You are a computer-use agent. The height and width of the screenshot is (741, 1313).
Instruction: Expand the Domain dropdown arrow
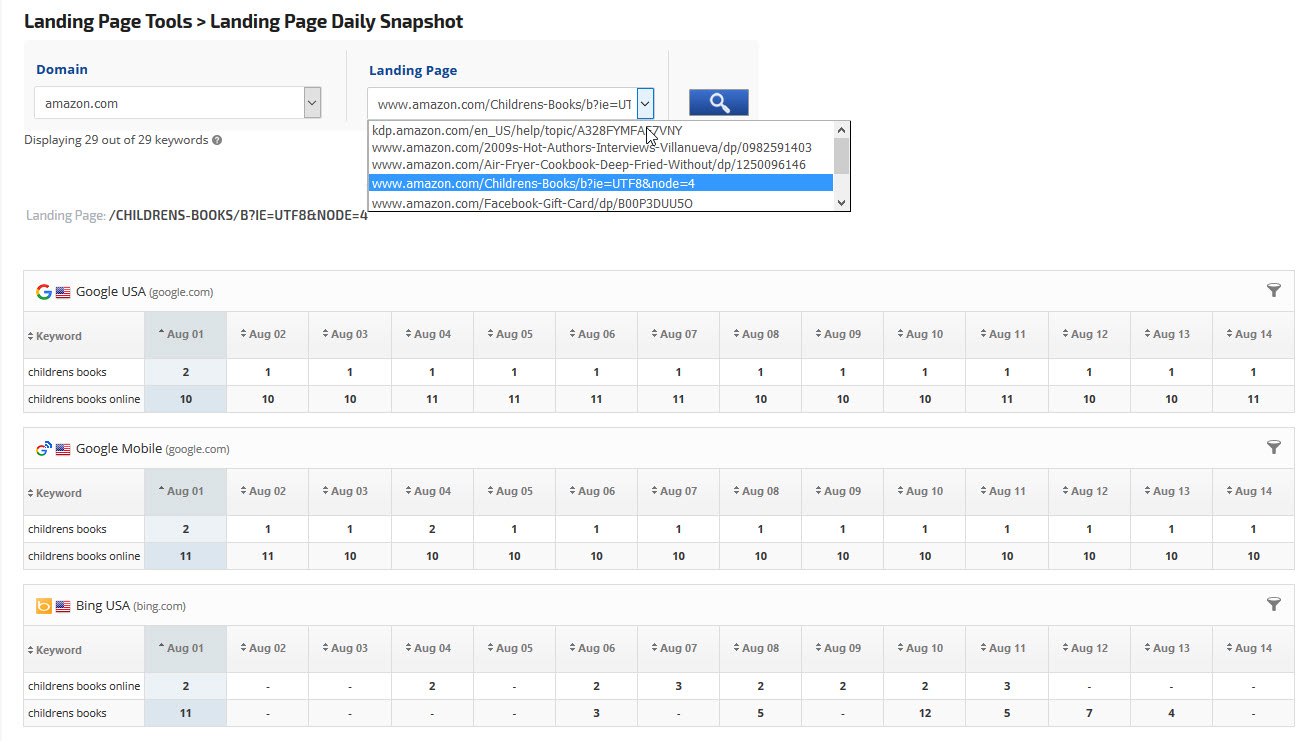[x=312, y=103]
